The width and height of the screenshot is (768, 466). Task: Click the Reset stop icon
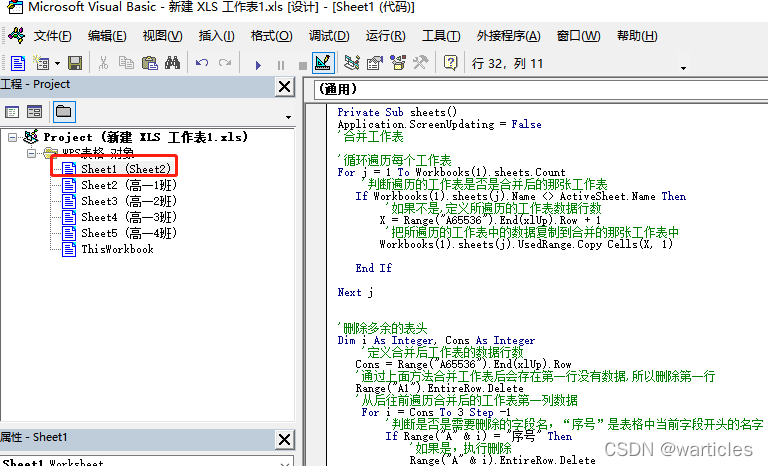point(303,65)
